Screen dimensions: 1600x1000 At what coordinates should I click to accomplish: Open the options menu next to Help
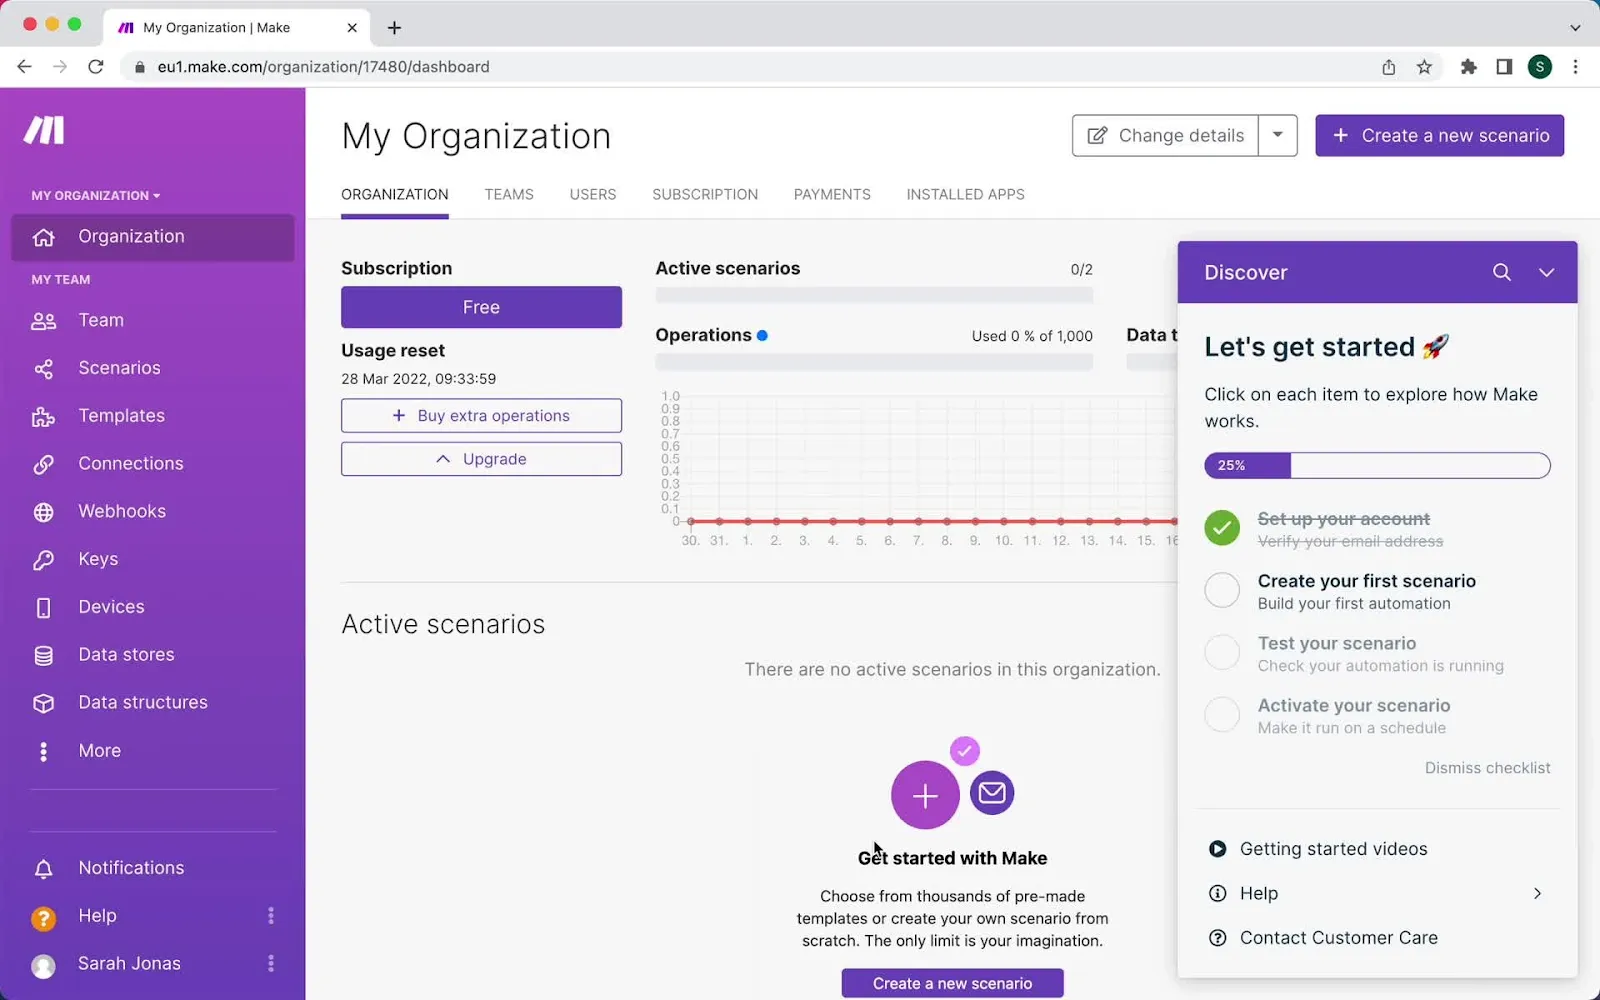point(270,916)
